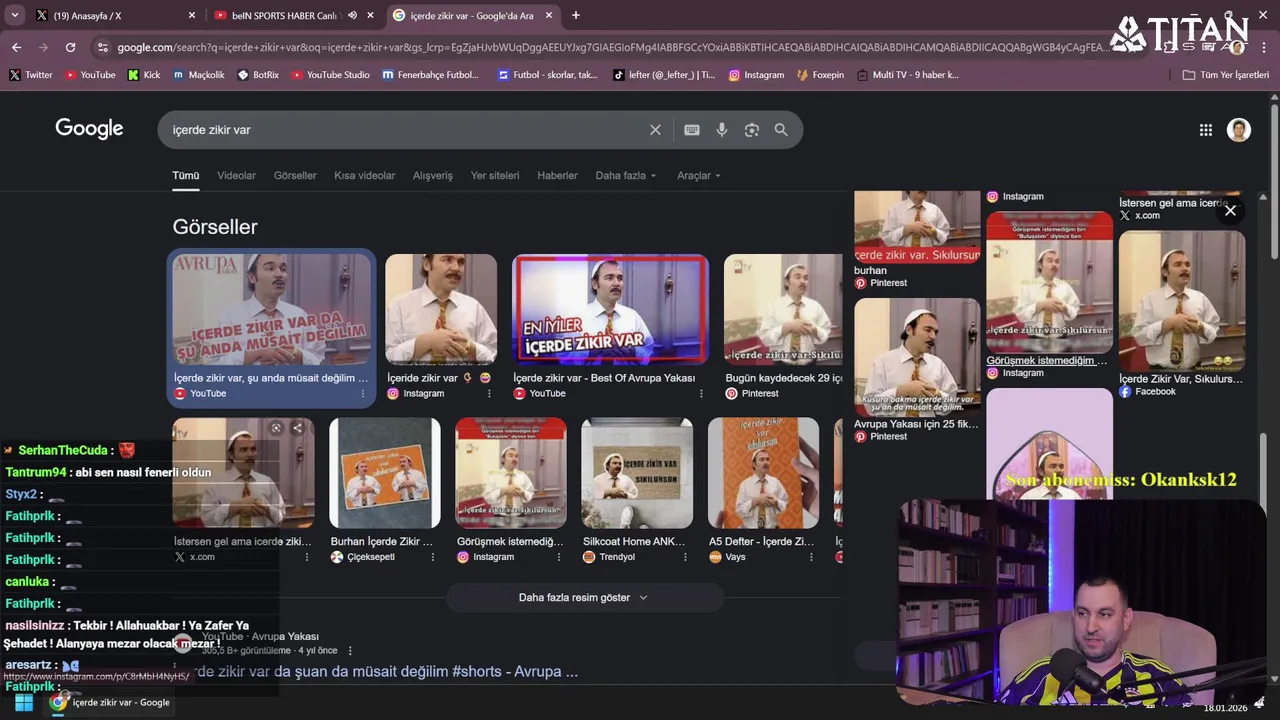Viewport: 1280px width, 720px height.
Task: Open the Instagram bookmark
Action: coord(756,75)
